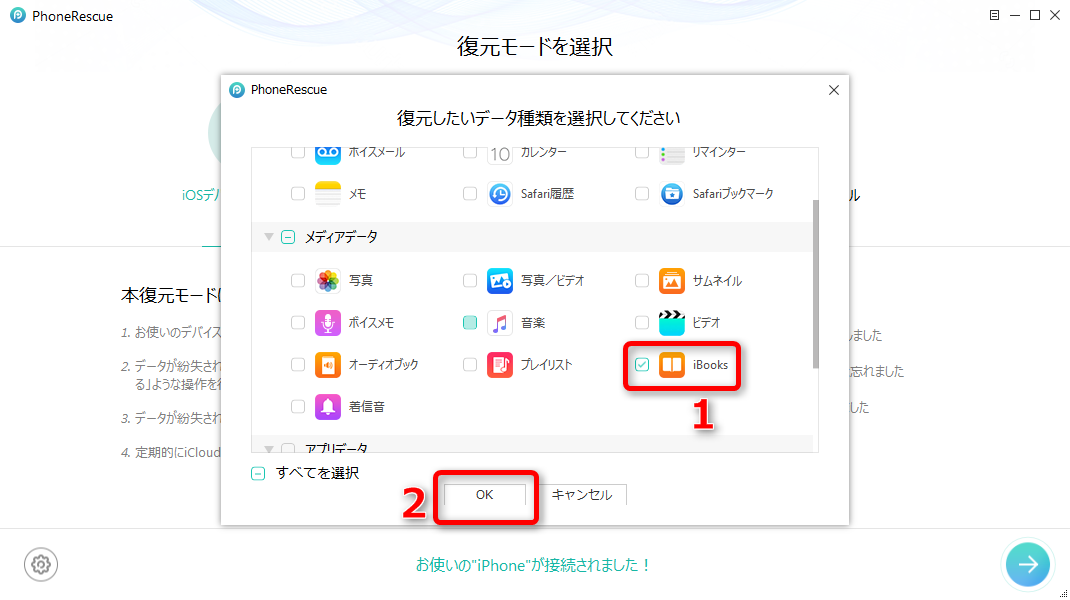Open the main window menu icon
The image size is (1070, 600).
pyautogui.click(x=994, y=15)
